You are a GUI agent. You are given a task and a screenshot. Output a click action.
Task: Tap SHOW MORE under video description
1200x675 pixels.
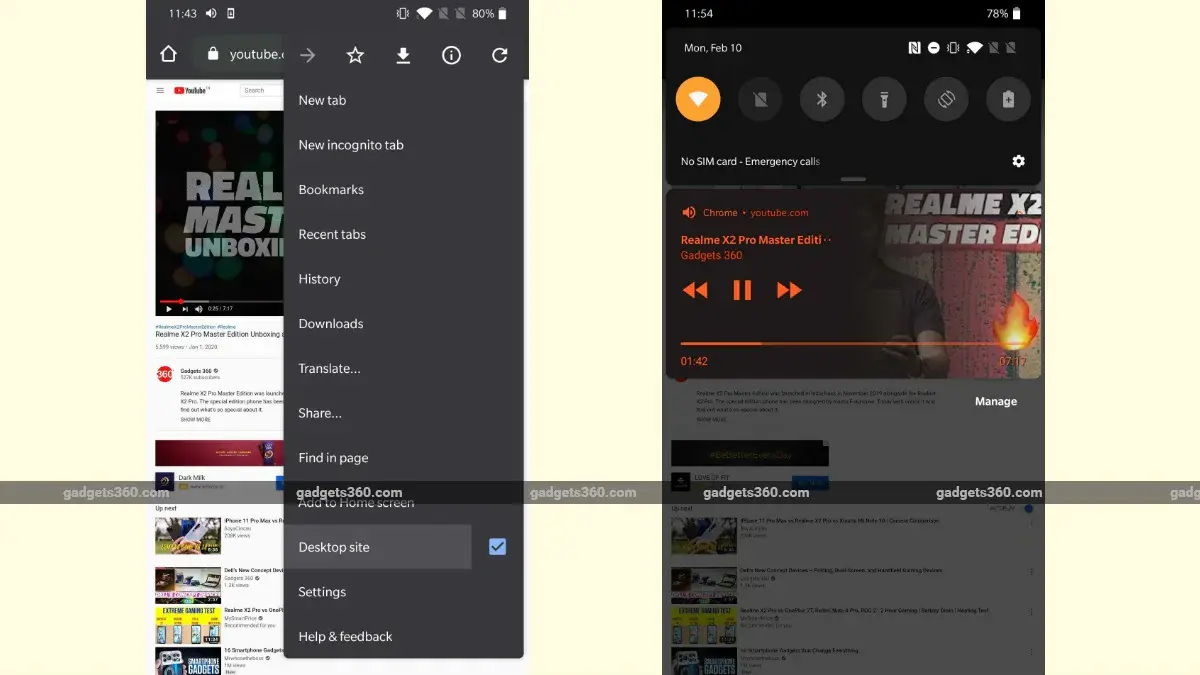195,420
